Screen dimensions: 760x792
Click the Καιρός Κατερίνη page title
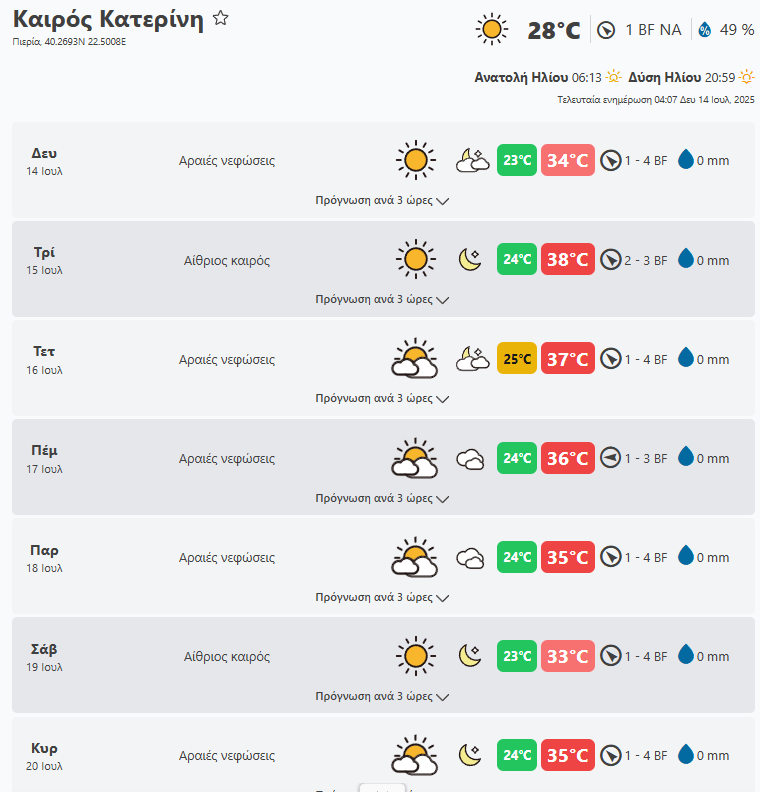point(108,19)
